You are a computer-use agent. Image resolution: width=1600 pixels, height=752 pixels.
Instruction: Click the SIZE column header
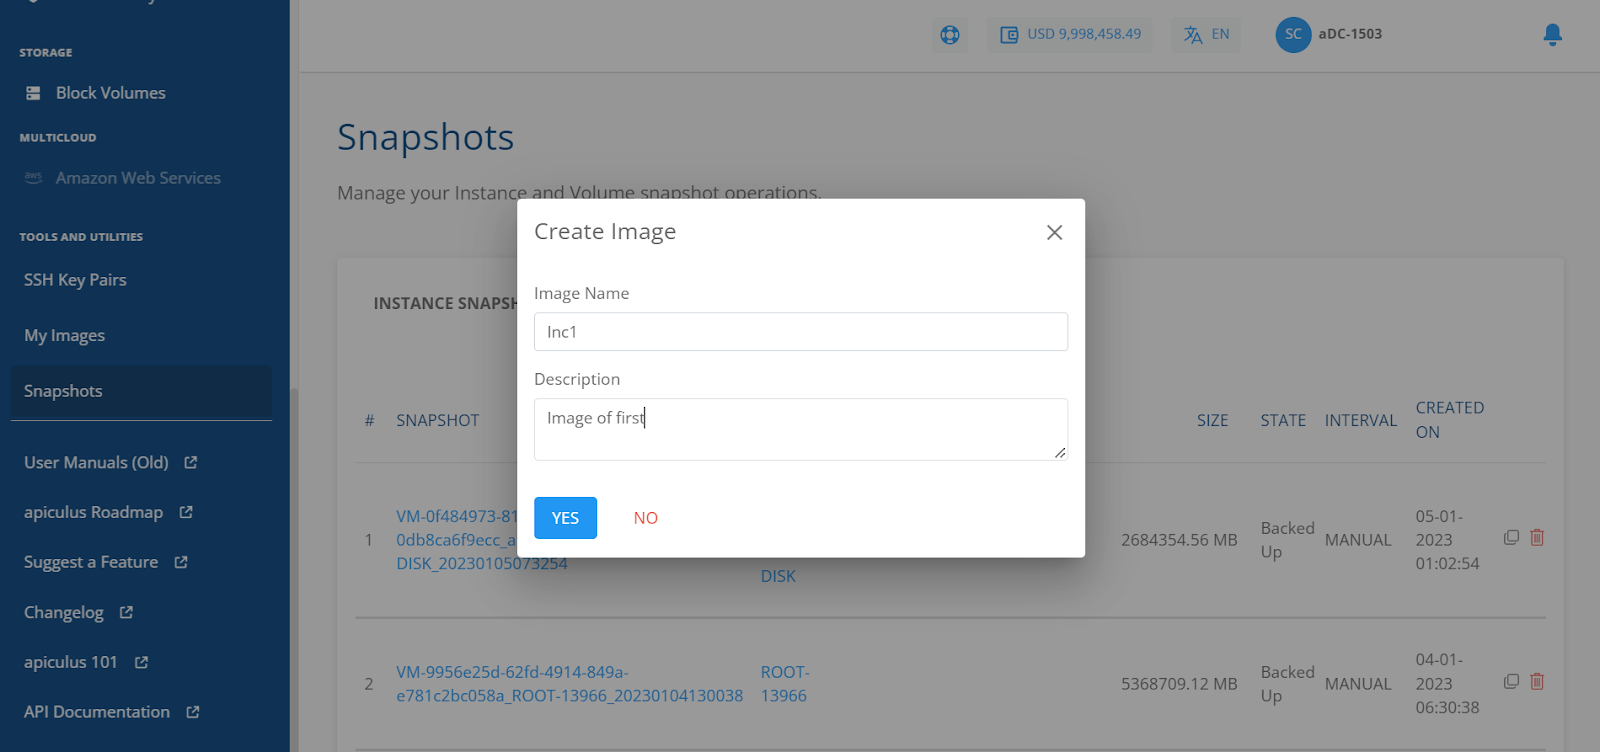tap(1212, 421)
